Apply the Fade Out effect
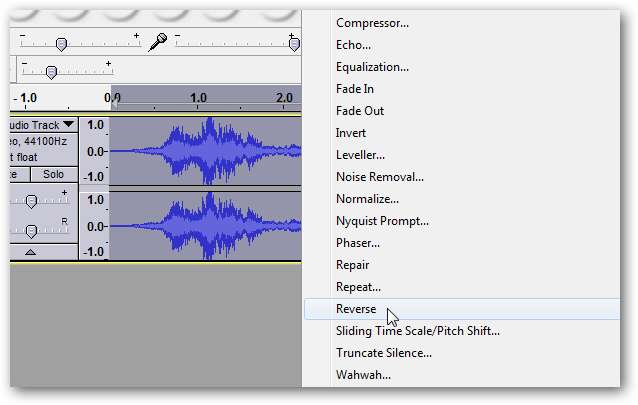The width and height of the screenshot is (638, 405). (360, 111)
